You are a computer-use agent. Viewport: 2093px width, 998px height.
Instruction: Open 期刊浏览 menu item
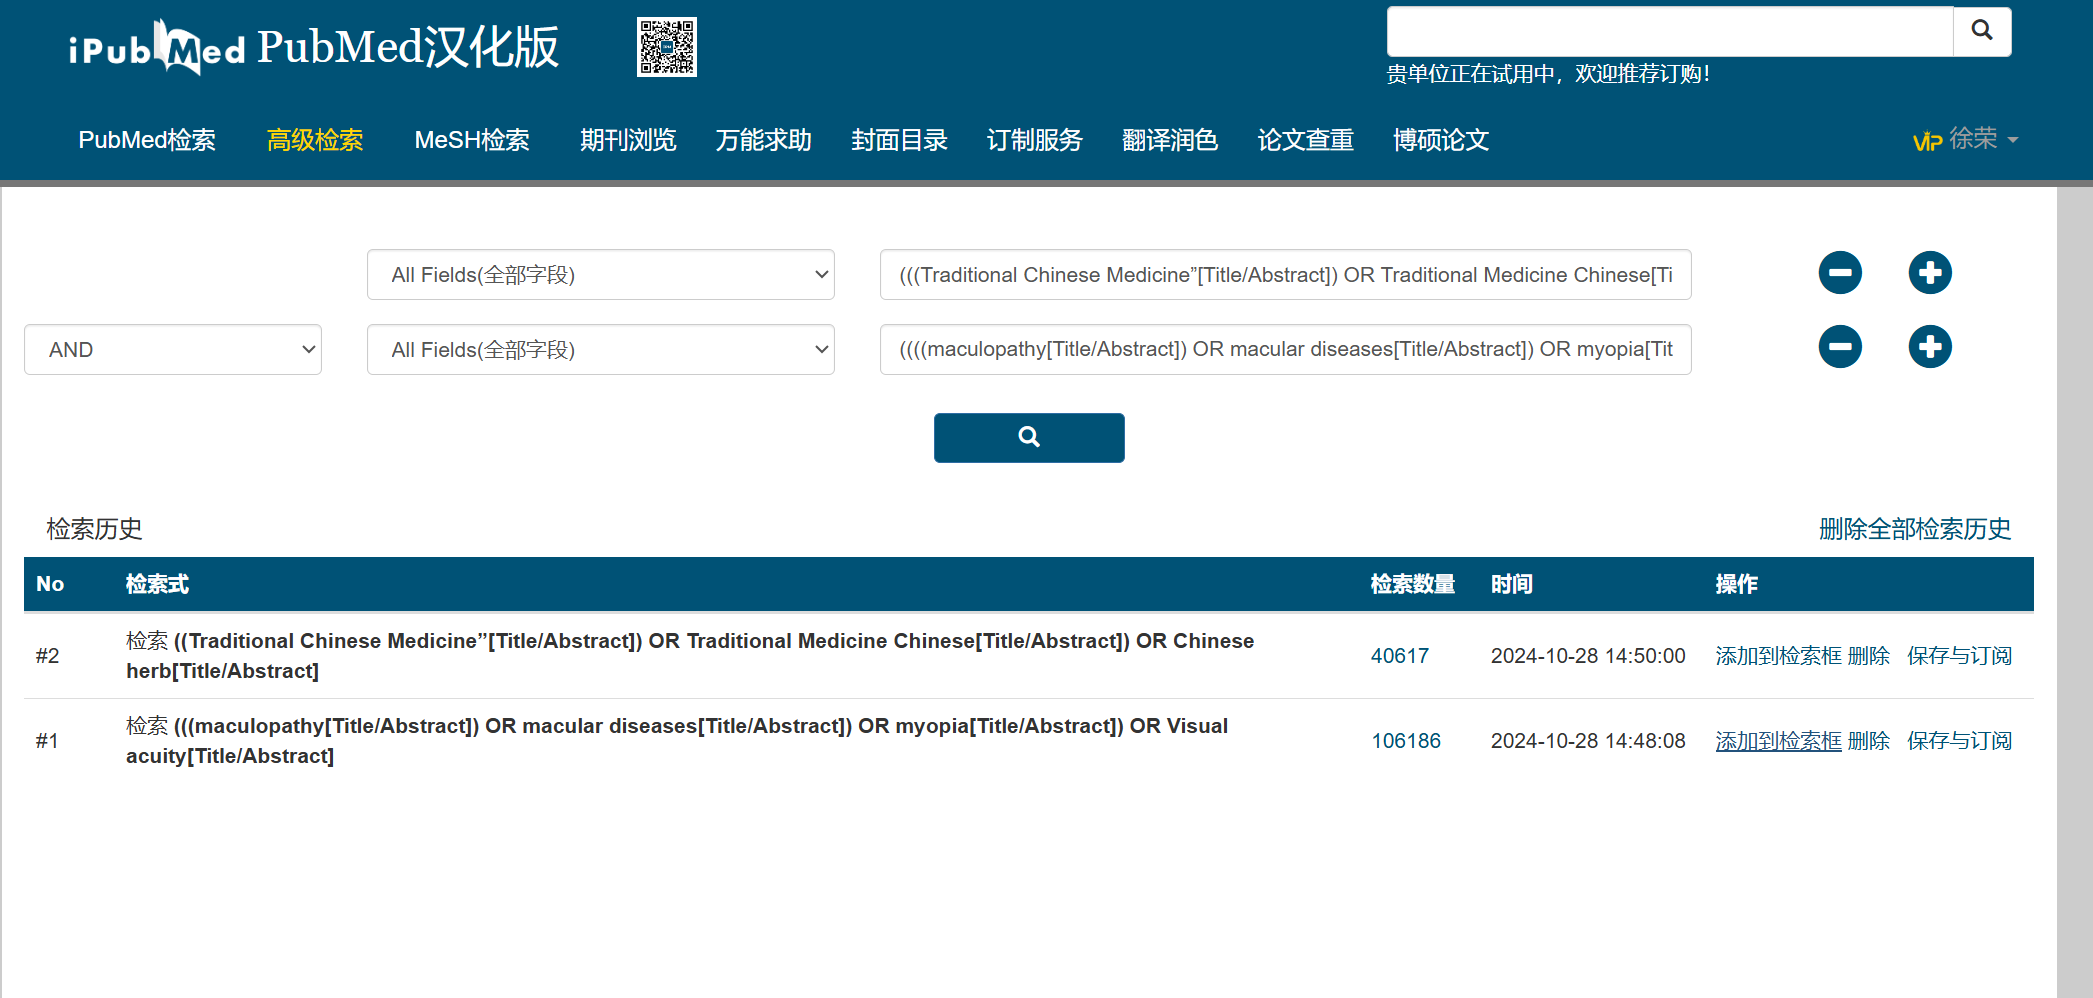click(628, 140)
